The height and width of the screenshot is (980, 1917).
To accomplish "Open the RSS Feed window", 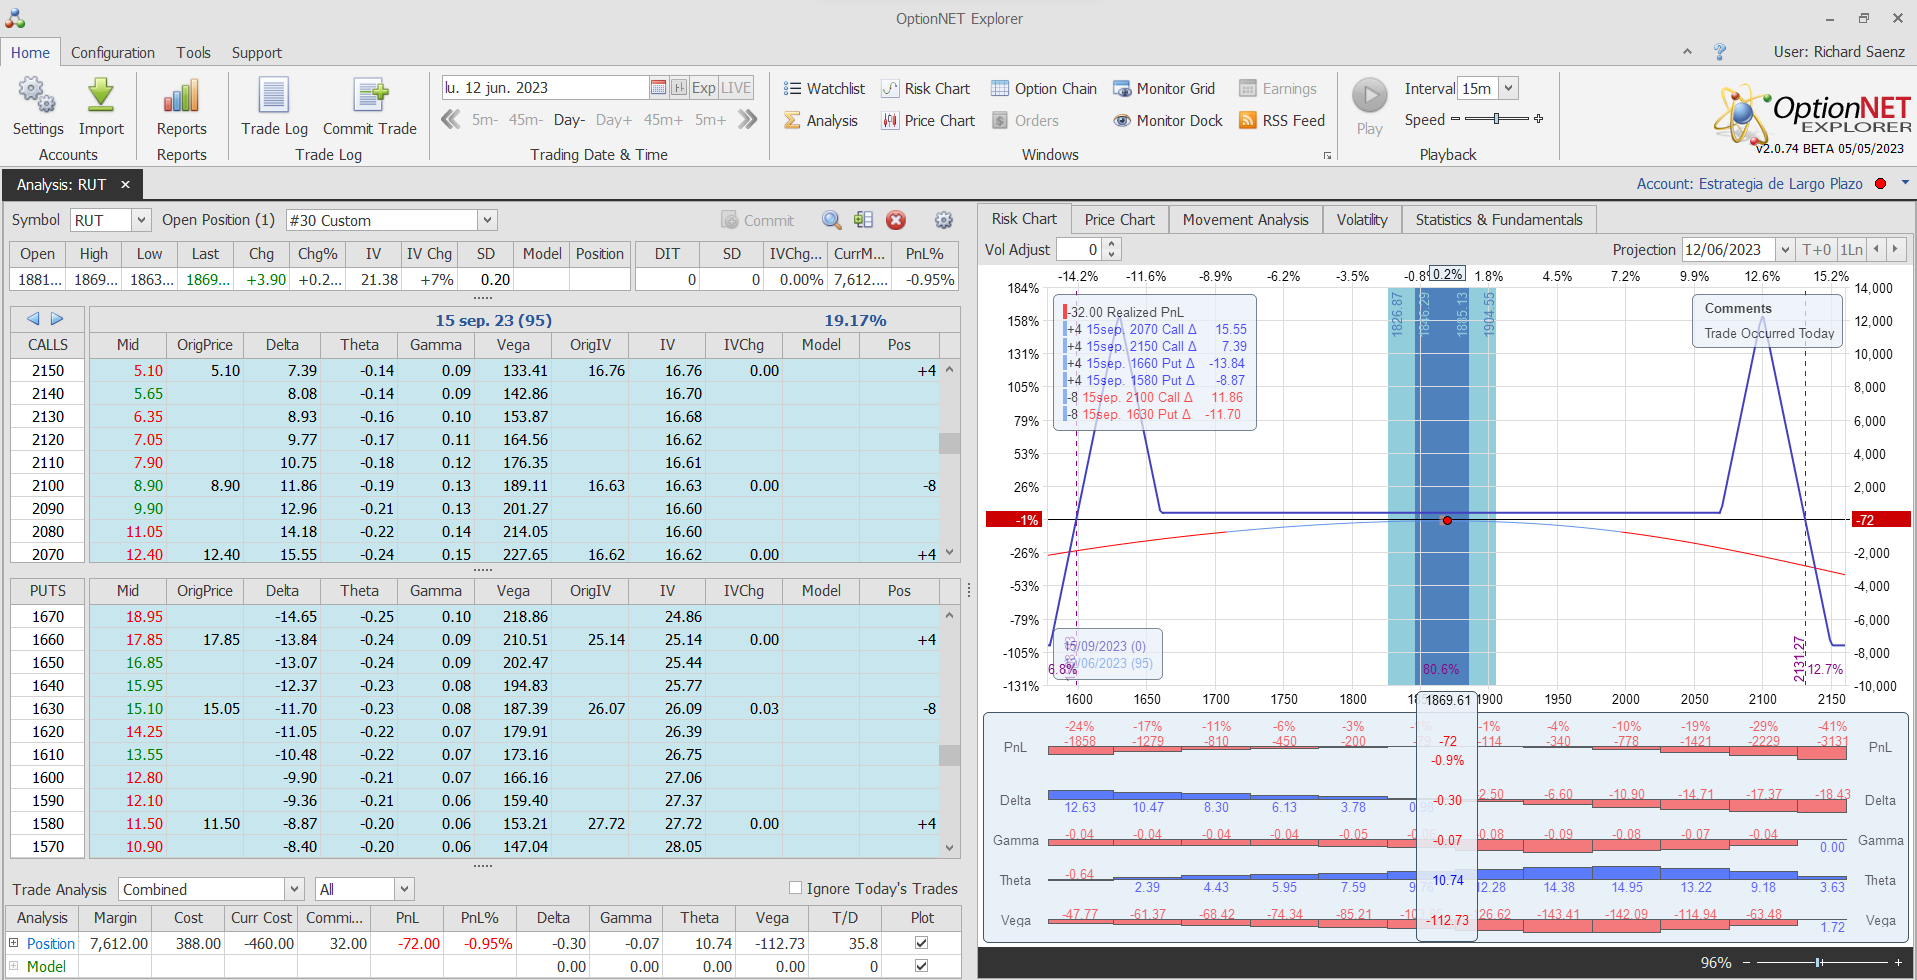I will pyautogui.click(x=1282, y=121).
